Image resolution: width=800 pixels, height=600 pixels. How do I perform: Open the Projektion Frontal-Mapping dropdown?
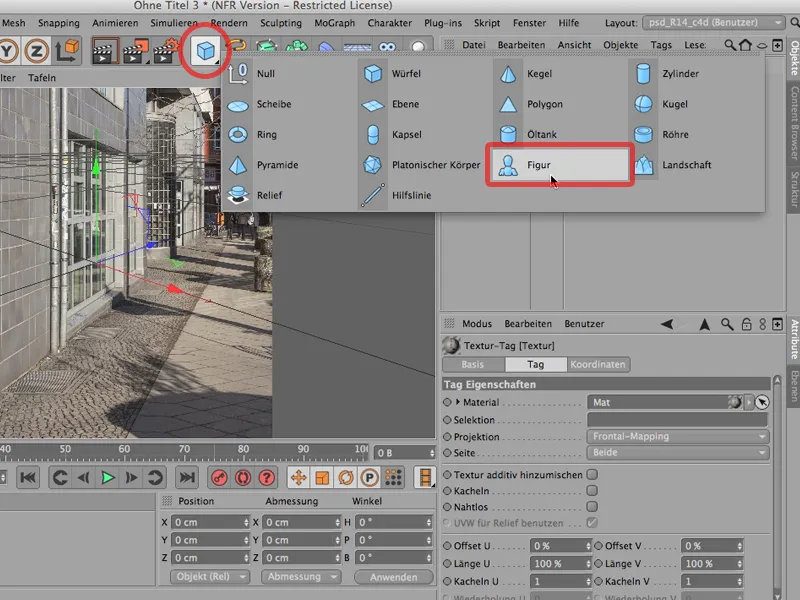point(678,437)
